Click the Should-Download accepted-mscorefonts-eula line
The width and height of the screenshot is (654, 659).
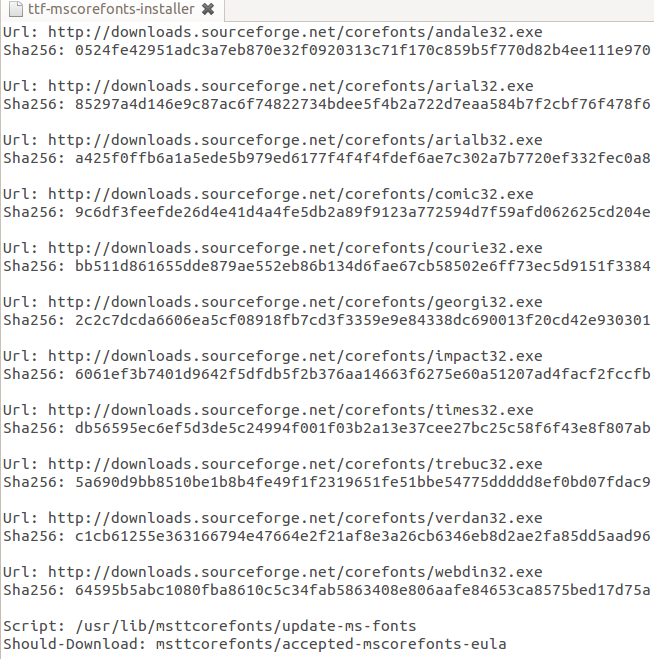[255, 644]
